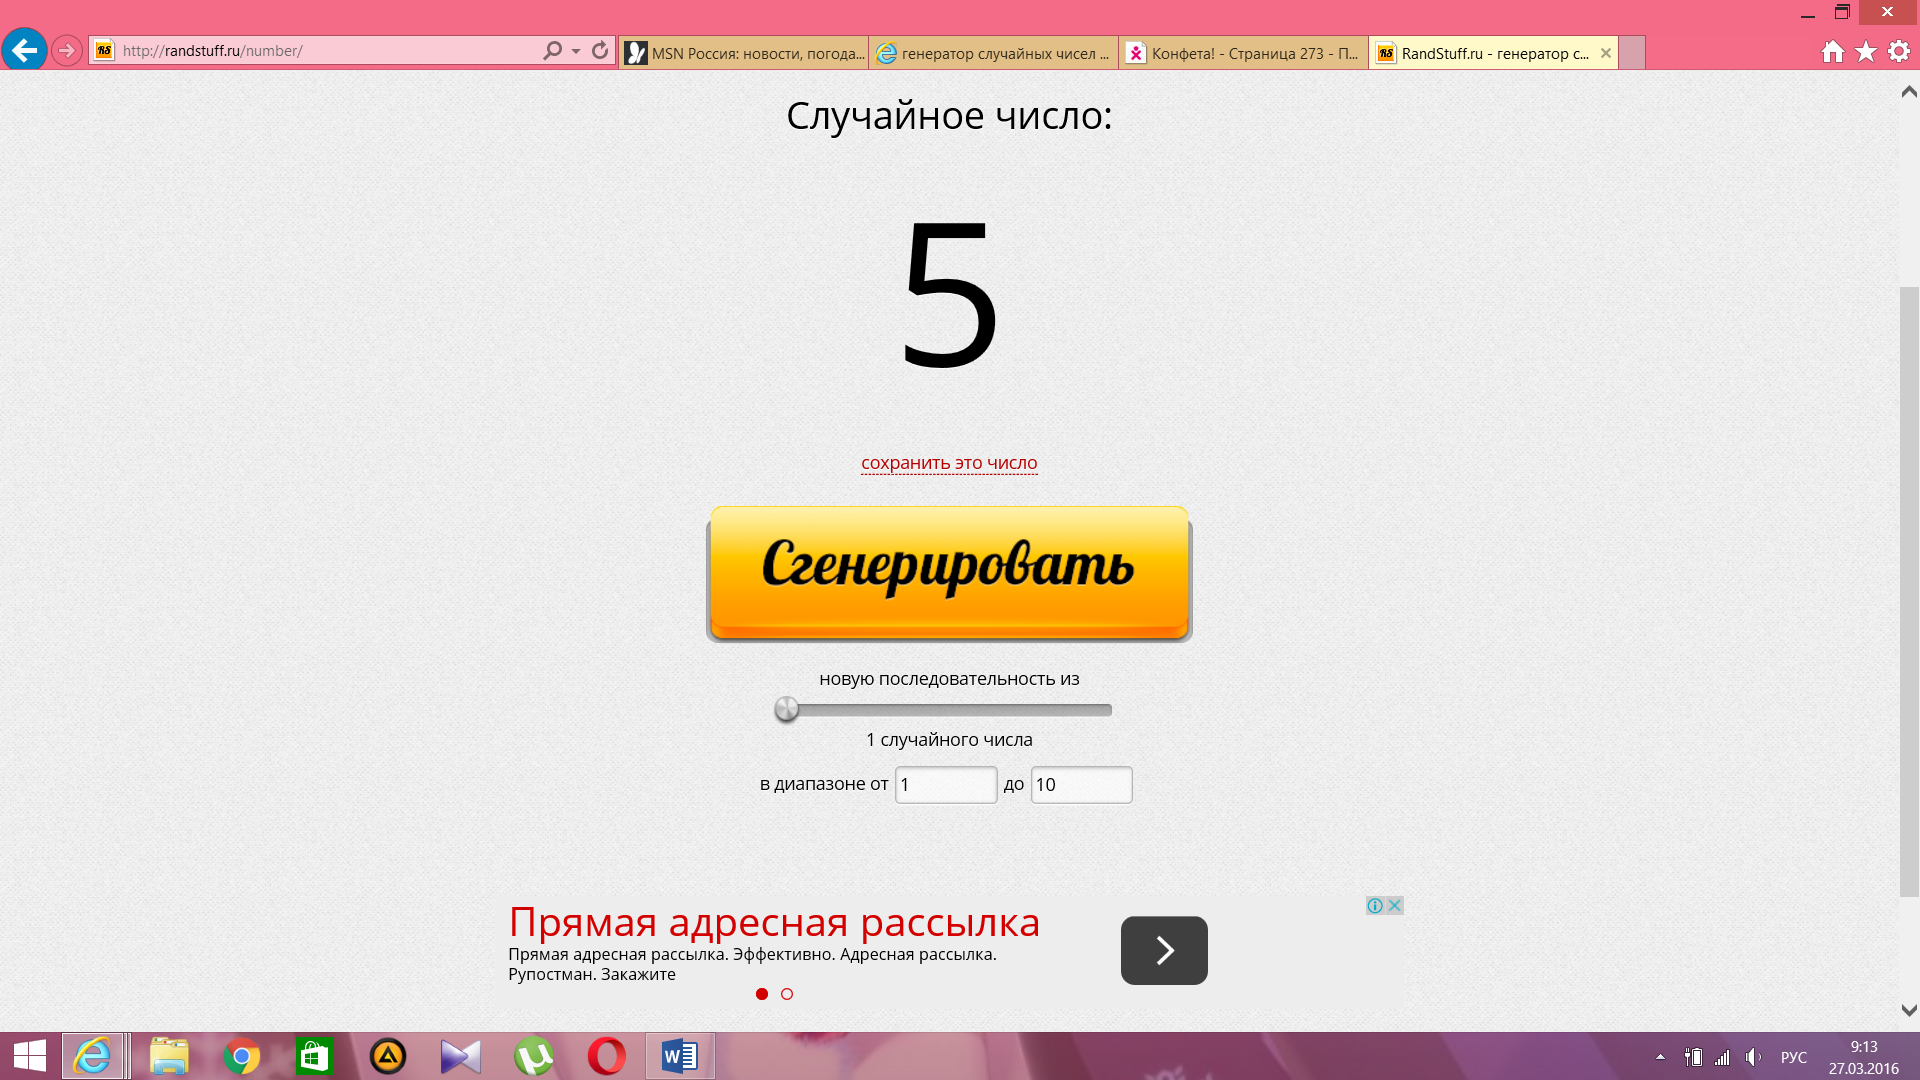Select first red ad carousel dot

coord(762,994)
